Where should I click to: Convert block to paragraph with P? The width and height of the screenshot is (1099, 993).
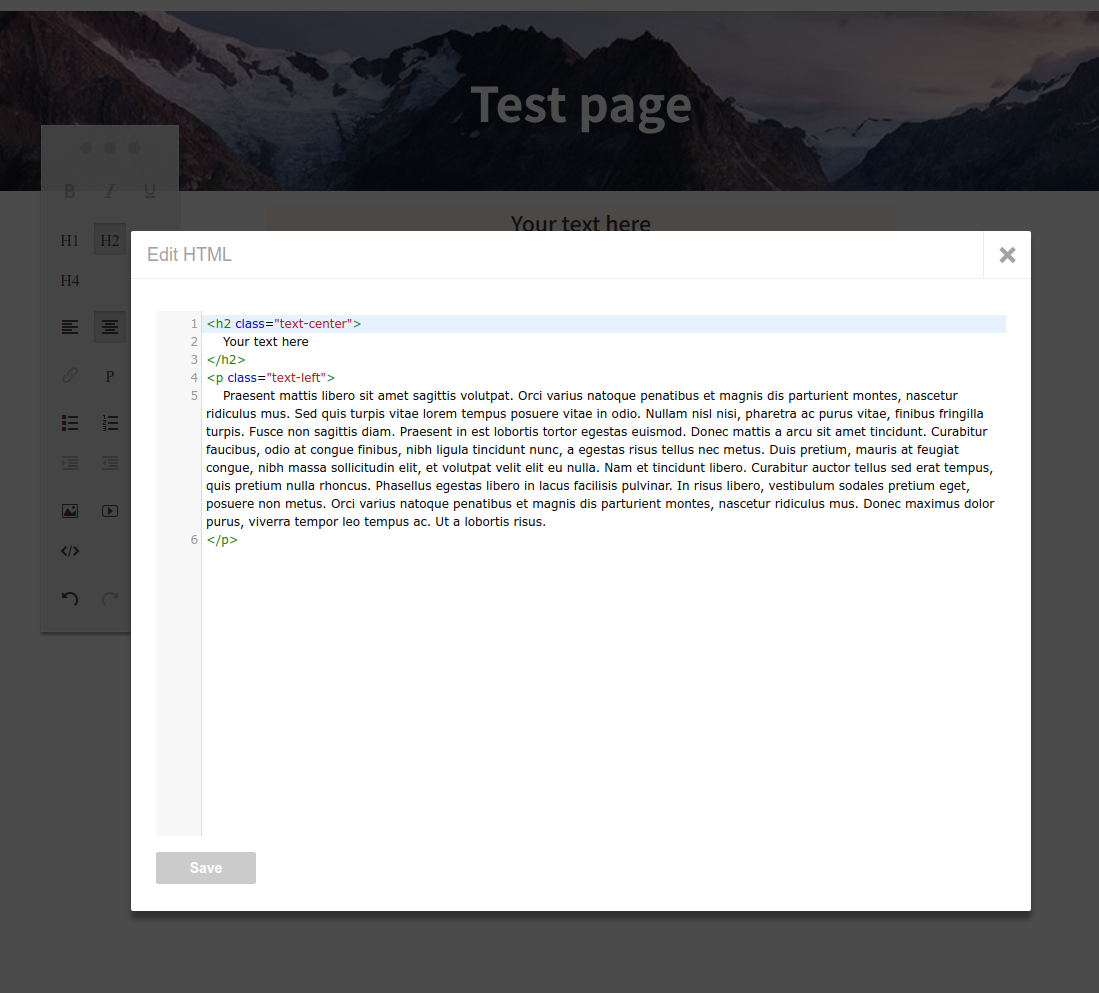(109, 376)
